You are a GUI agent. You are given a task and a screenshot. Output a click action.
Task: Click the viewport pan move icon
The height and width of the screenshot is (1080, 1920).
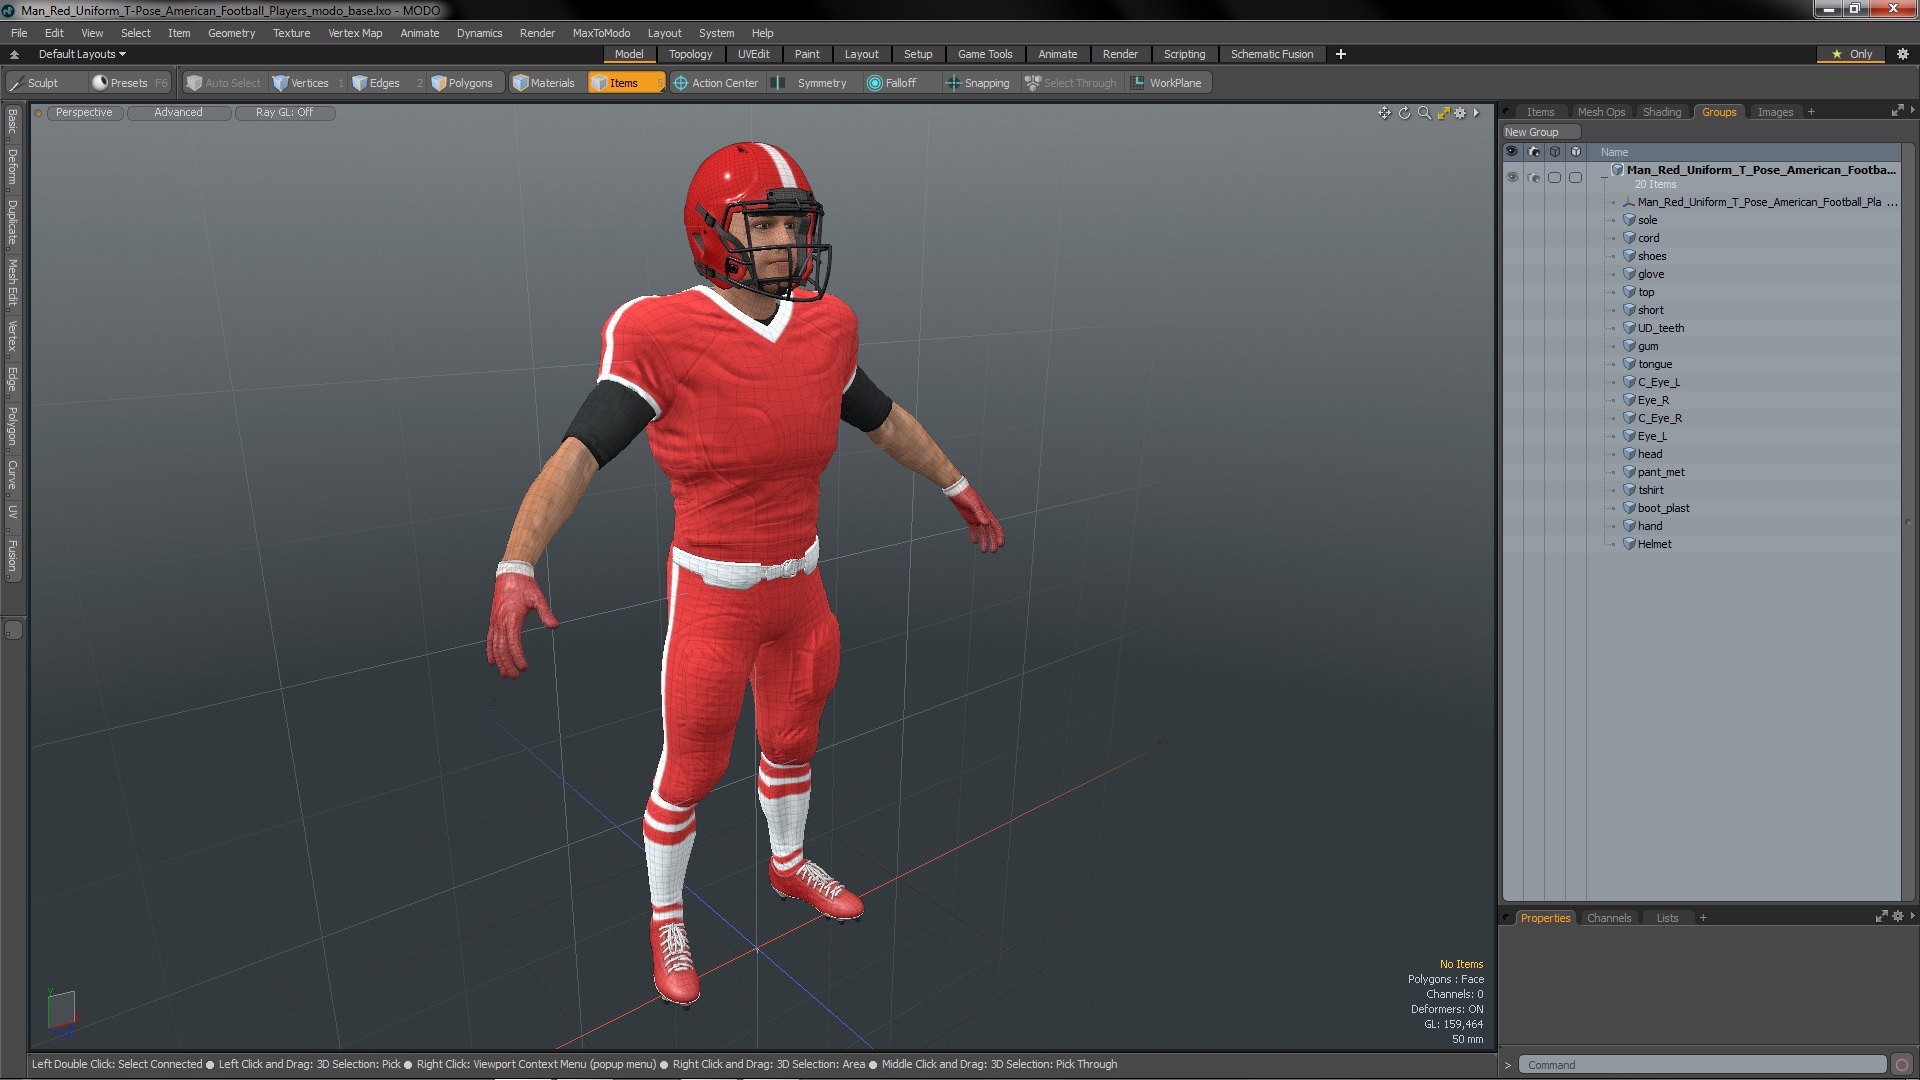click(1384, 113)
